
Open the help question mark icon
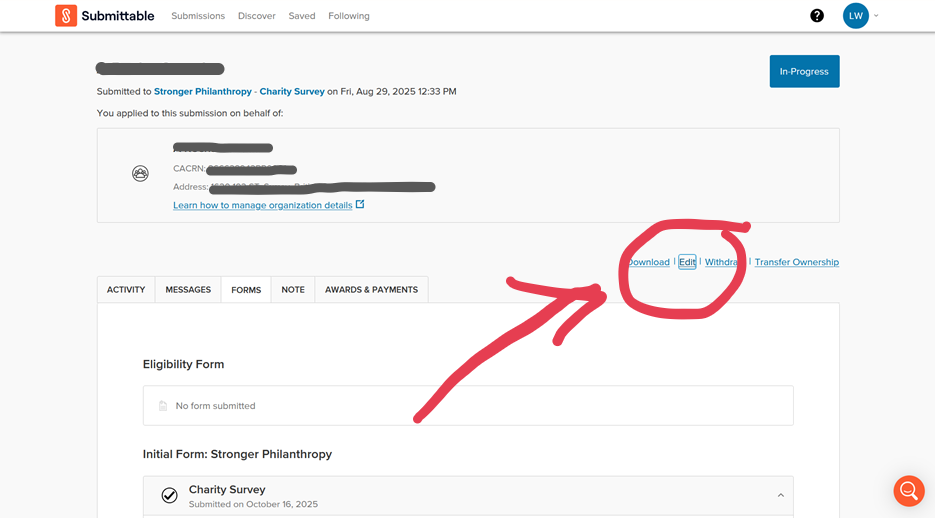(x=817, y=16)
